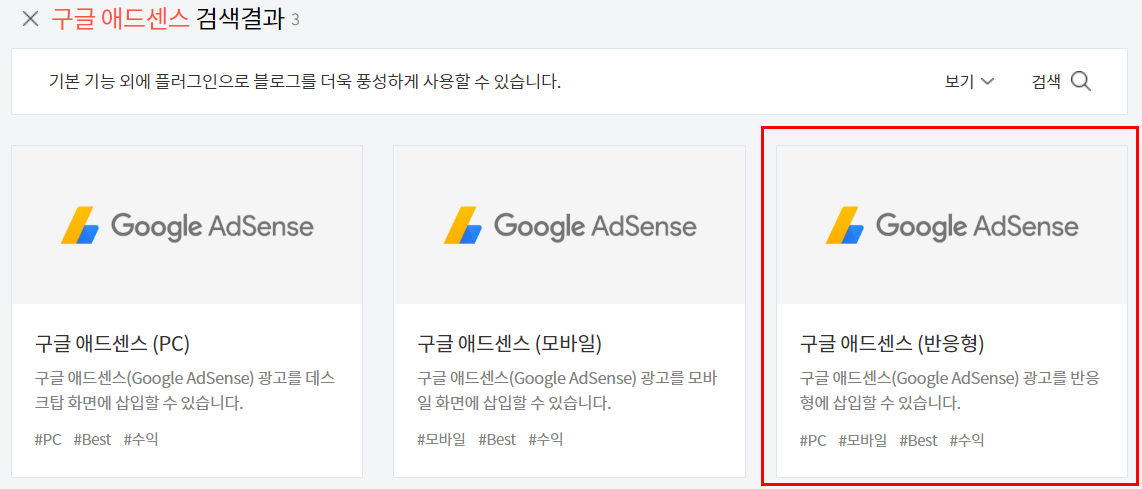Click #수익 tag on the PC card
The height and width of the screenshot is (489, 1142).
pyautogui.click(x=141, y=439)
